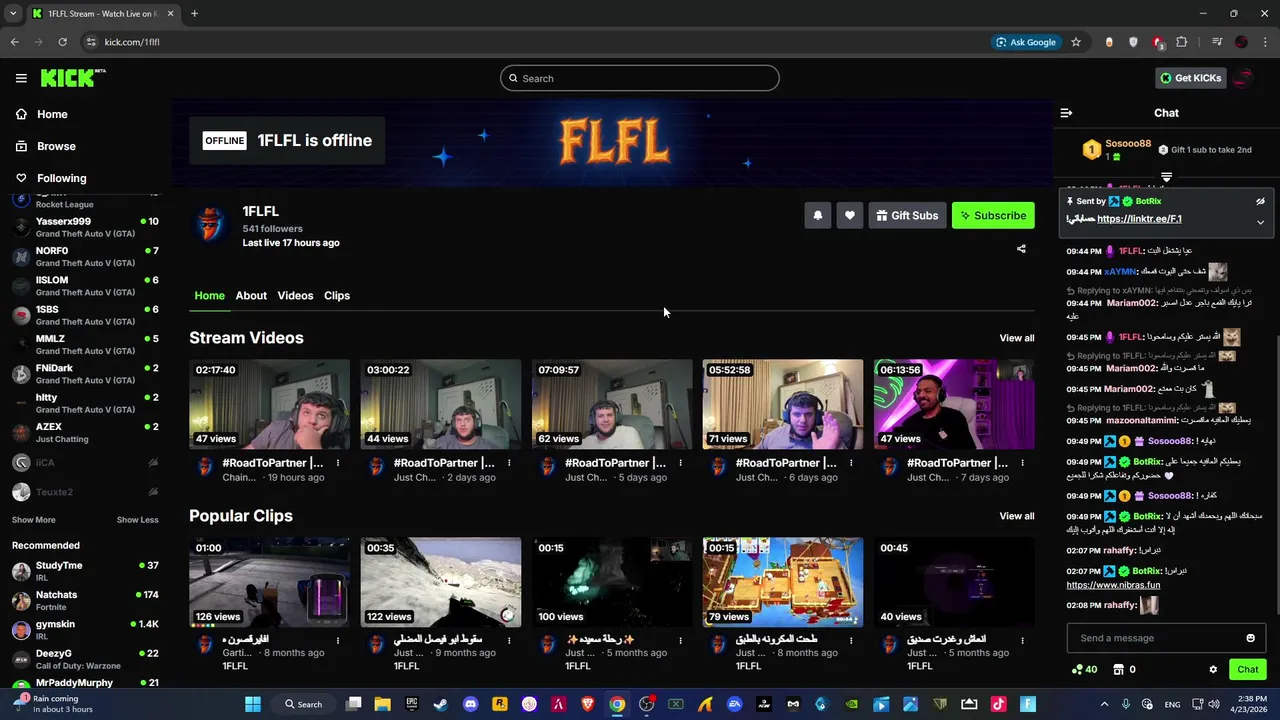1280x720 pixels.
Task: Open the linktr.ee/F.1 pinned link
Action: click(x=1139, y=219)
